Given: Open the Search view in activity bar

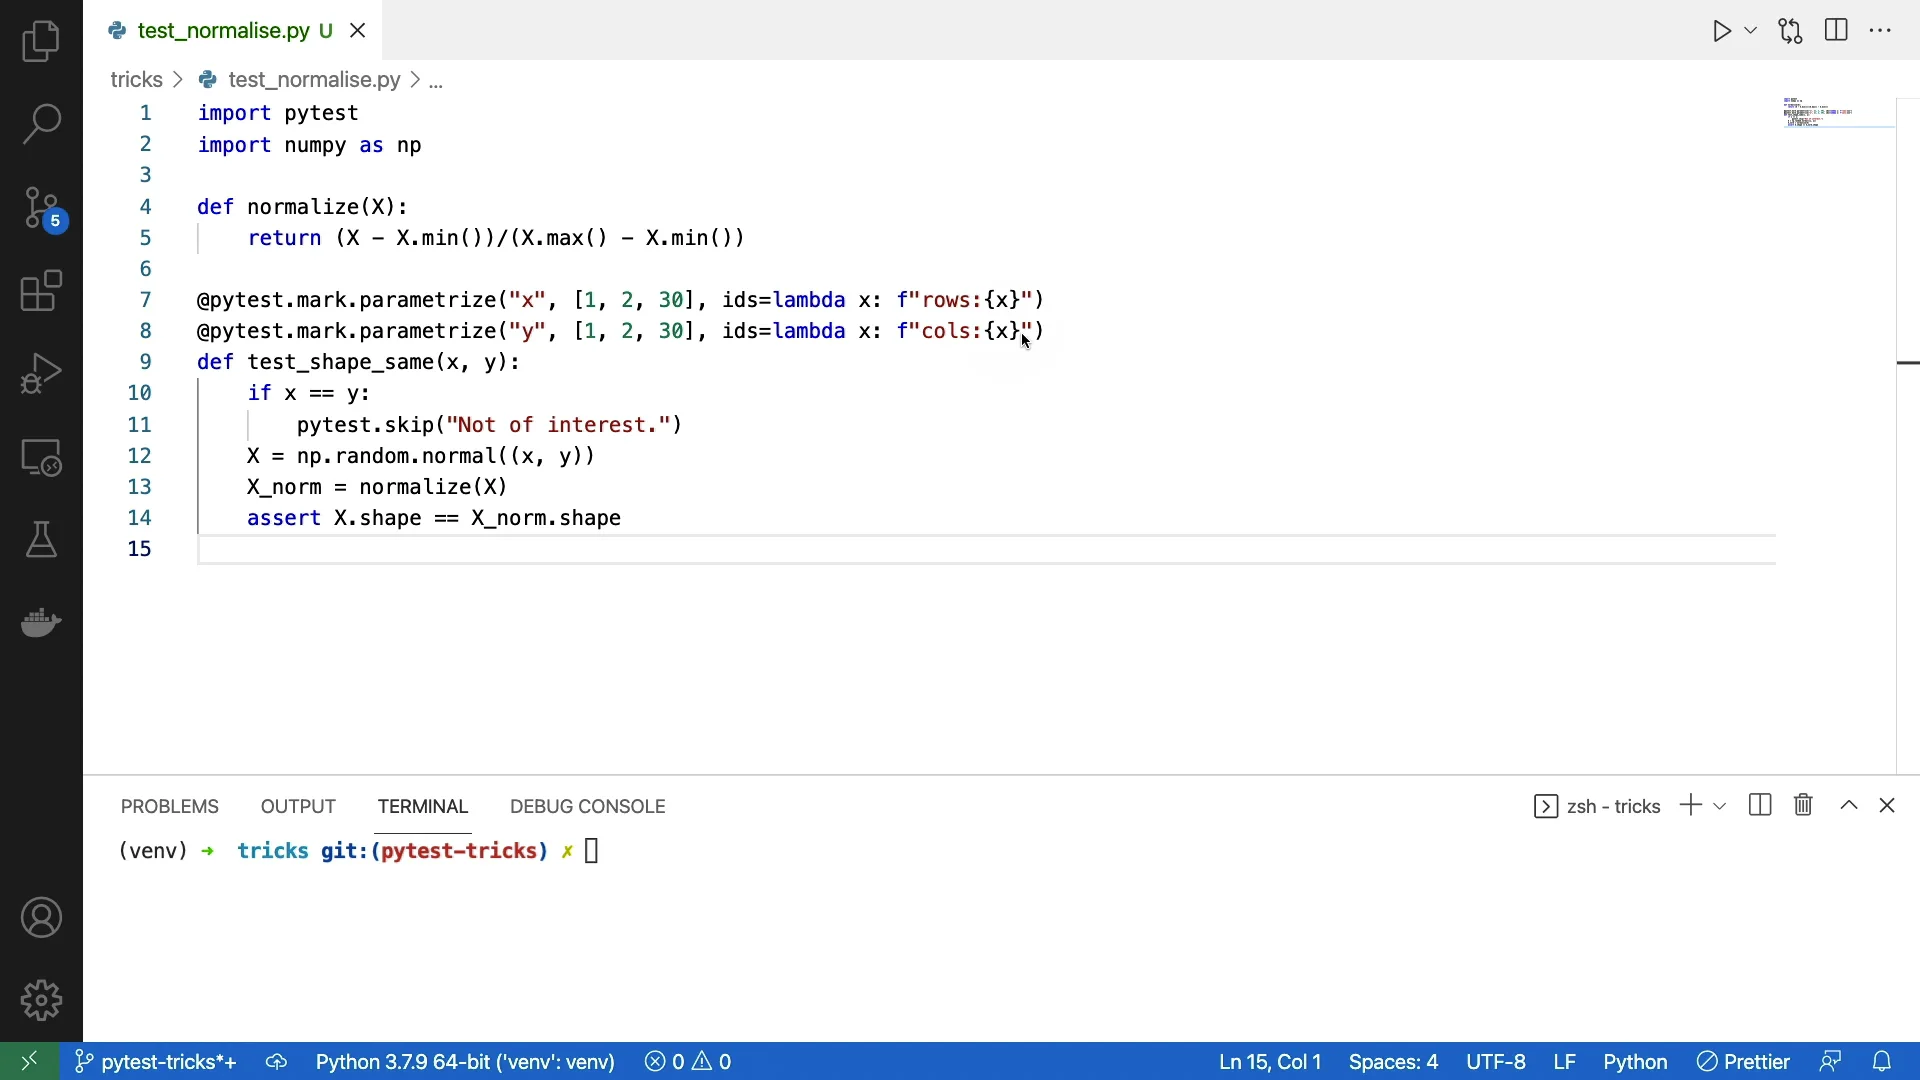Looking at the screenshot, I should click(x=41, y=125).
